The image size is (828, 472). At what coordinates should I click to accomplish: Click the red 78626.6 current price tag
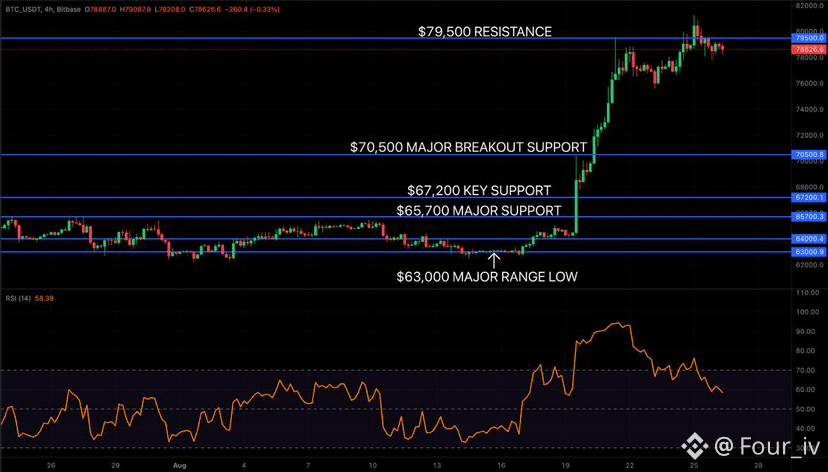[809, 49]
